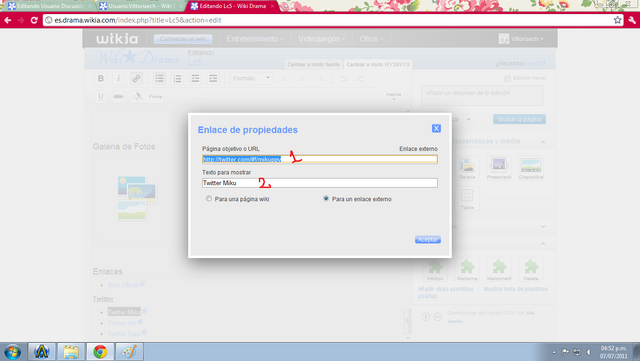Click the 'Página objetivo o URL' field
This screenshot has height=361, width=640.
[x=320, y=159]
